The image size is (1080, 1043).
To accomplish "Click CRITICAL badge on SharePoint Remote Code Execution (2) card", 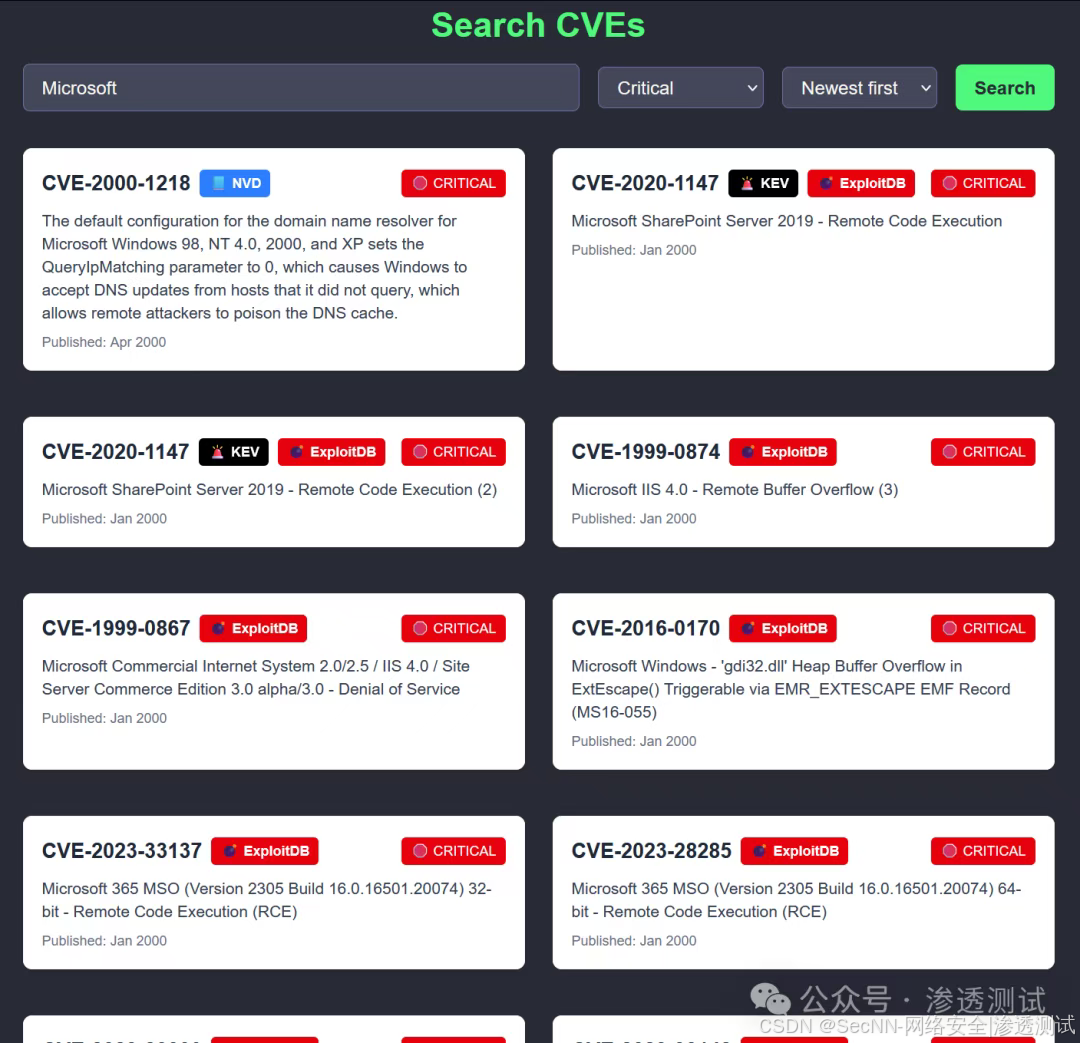I will click(x=453, y=452).
